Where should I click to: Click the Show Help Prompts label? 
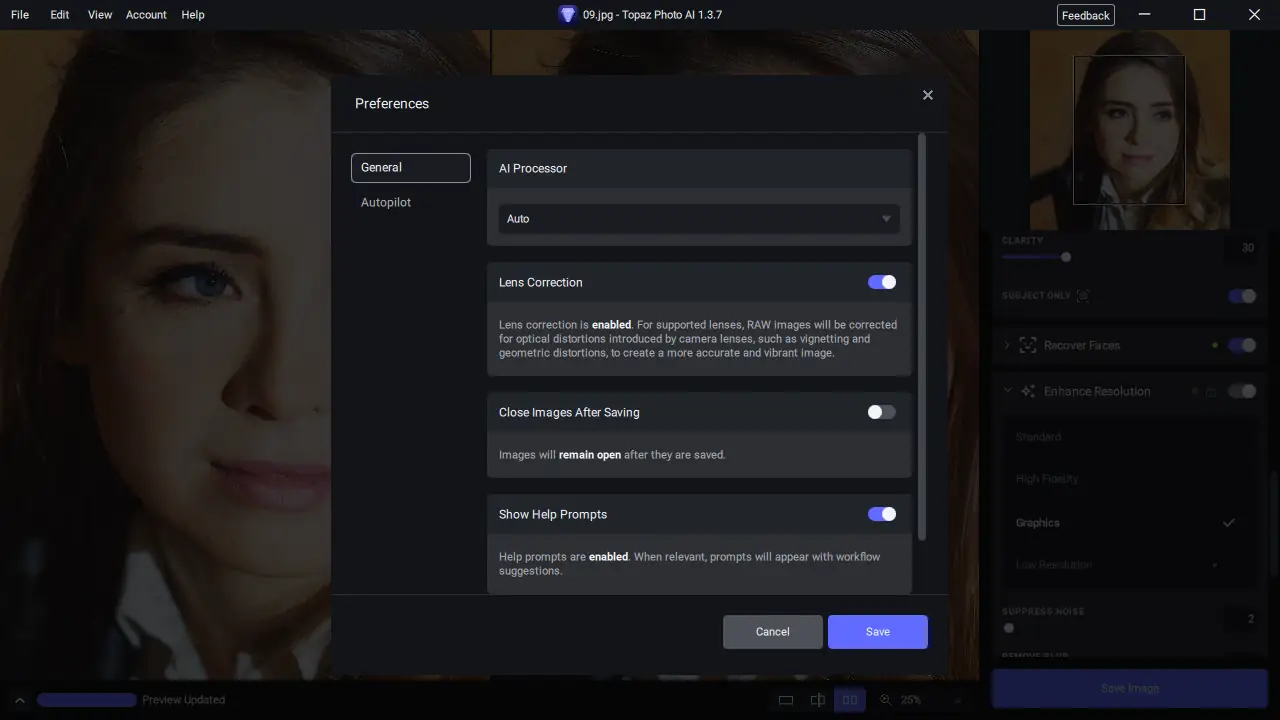[553, 515]
